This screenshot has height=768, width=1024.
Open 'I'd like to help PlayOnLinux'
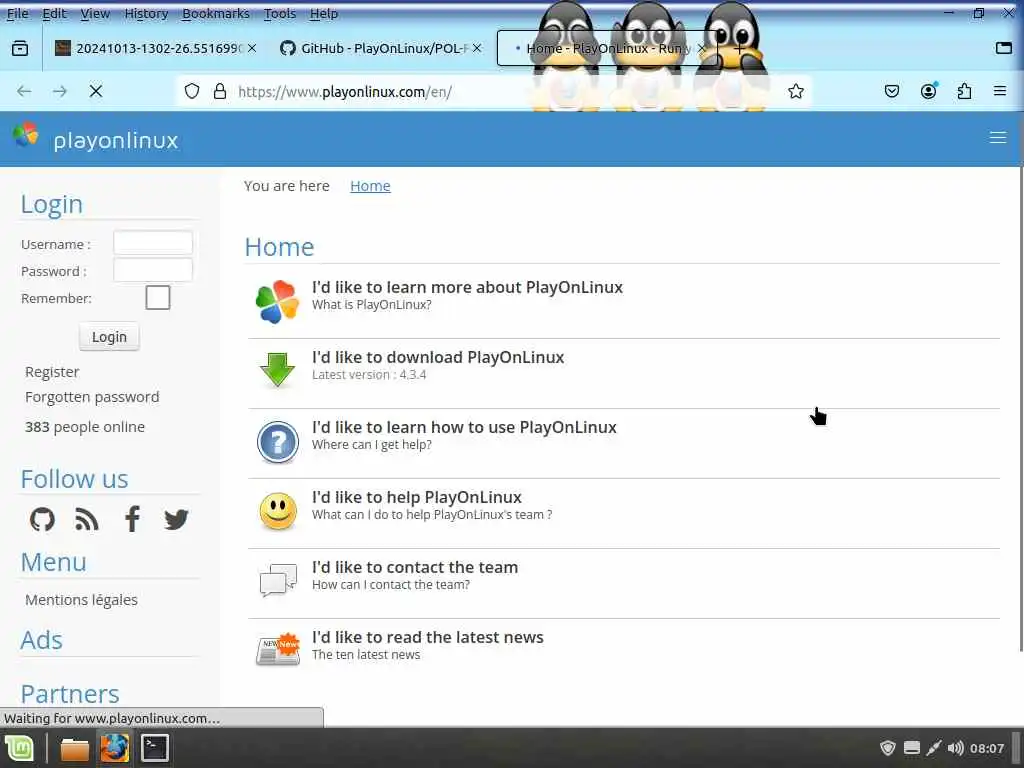point(417,497)
